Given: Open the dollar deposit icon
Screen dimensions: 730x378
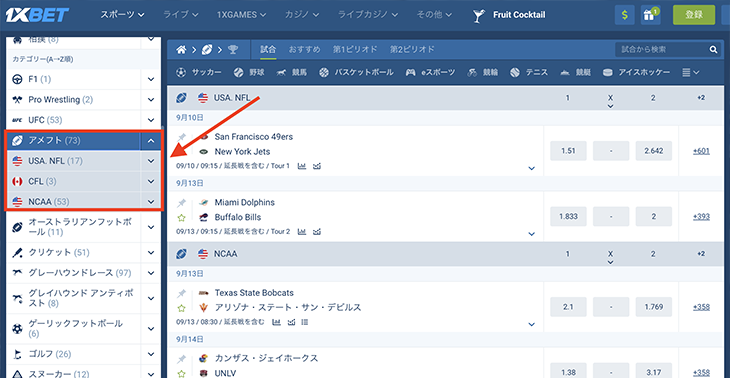Looking at the screenshot, I should tap(624, 15).
